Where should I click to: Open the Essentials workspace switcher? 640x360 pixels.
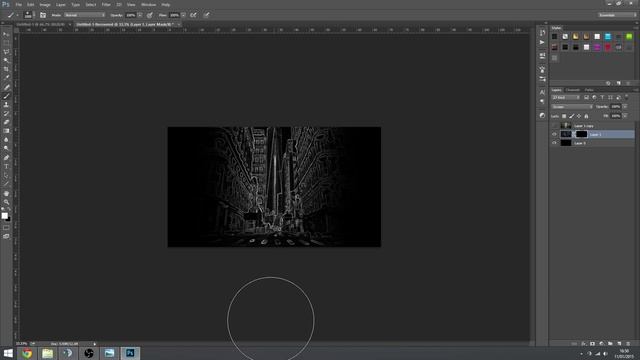tap(617, 15)
